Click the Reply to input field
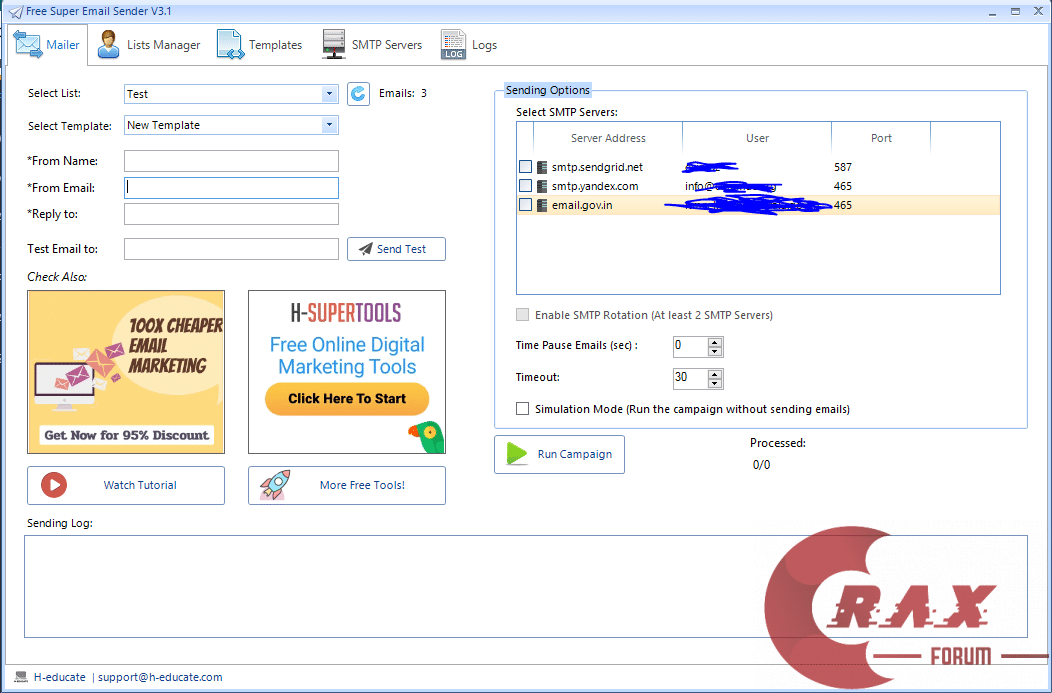 pyautogui.click(x=231, y=214)
